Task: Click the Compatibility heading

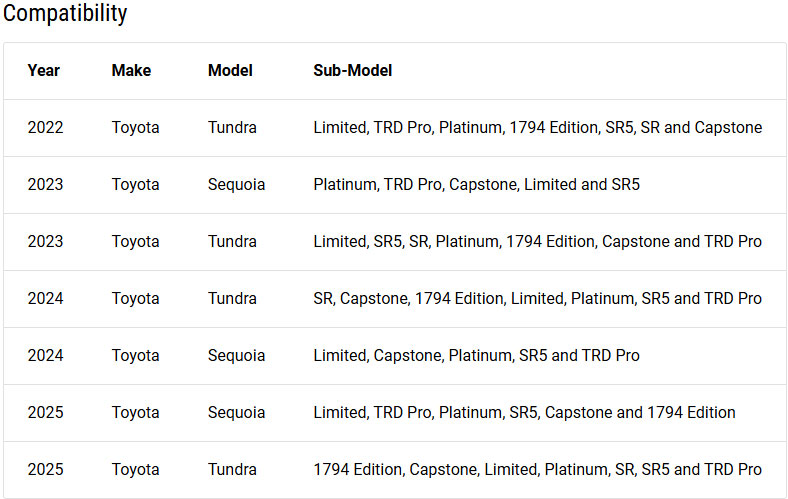Action: point(65,14)
